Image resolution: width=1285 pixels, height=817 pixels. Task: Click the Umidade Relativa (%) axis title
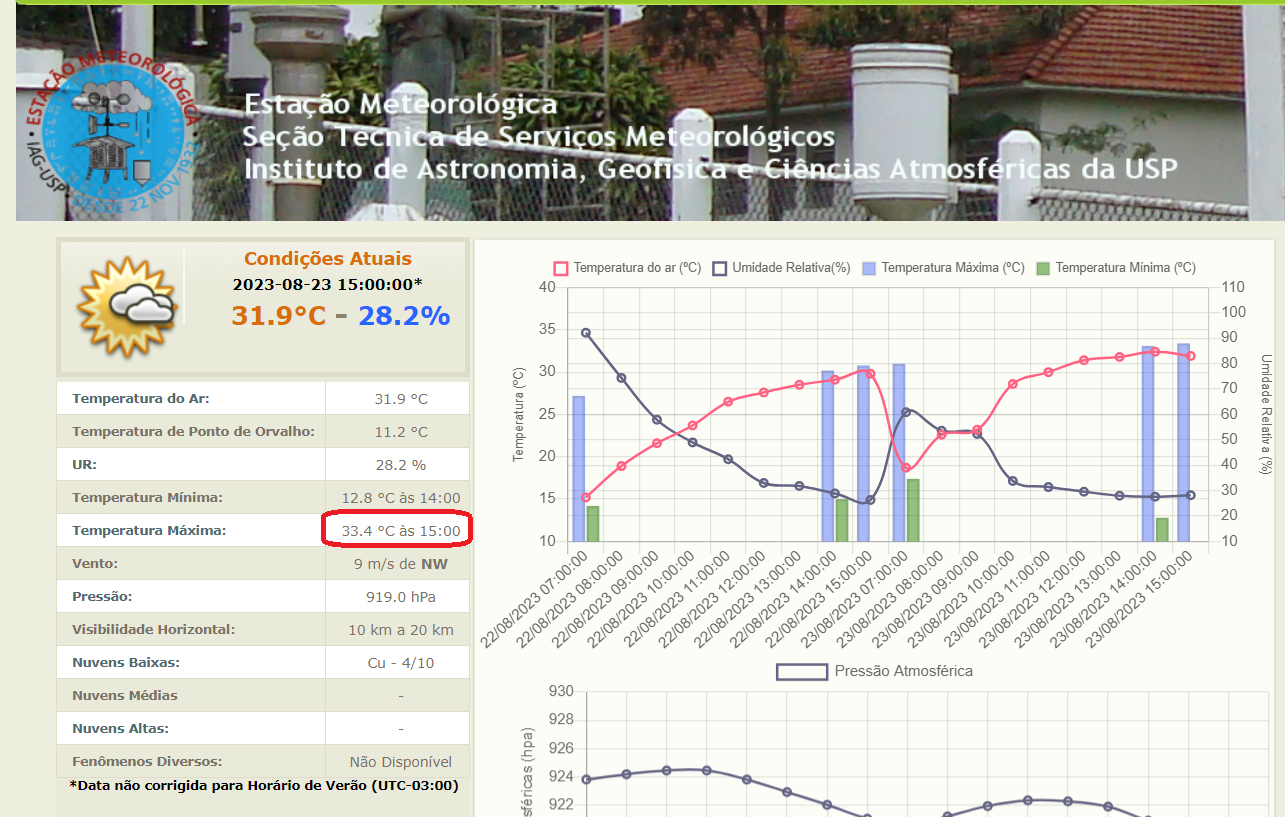pyautogui.click(x=1265, y=414)
